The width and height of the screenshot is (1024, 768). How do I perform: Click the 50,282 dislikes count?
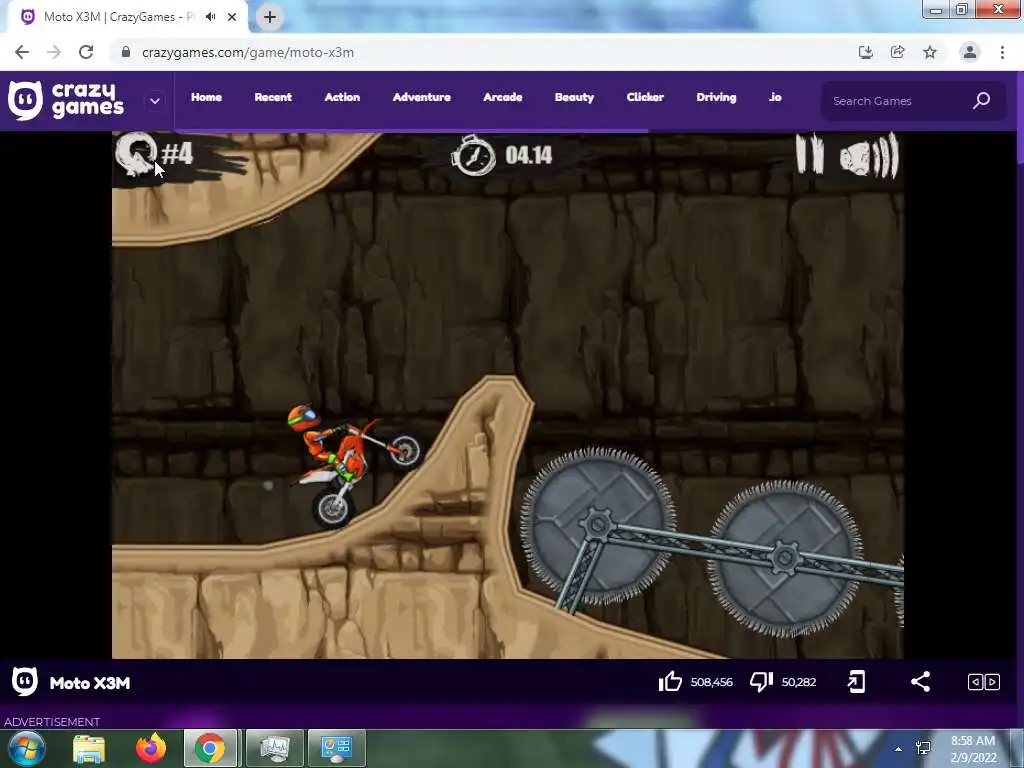pos(799,682)
